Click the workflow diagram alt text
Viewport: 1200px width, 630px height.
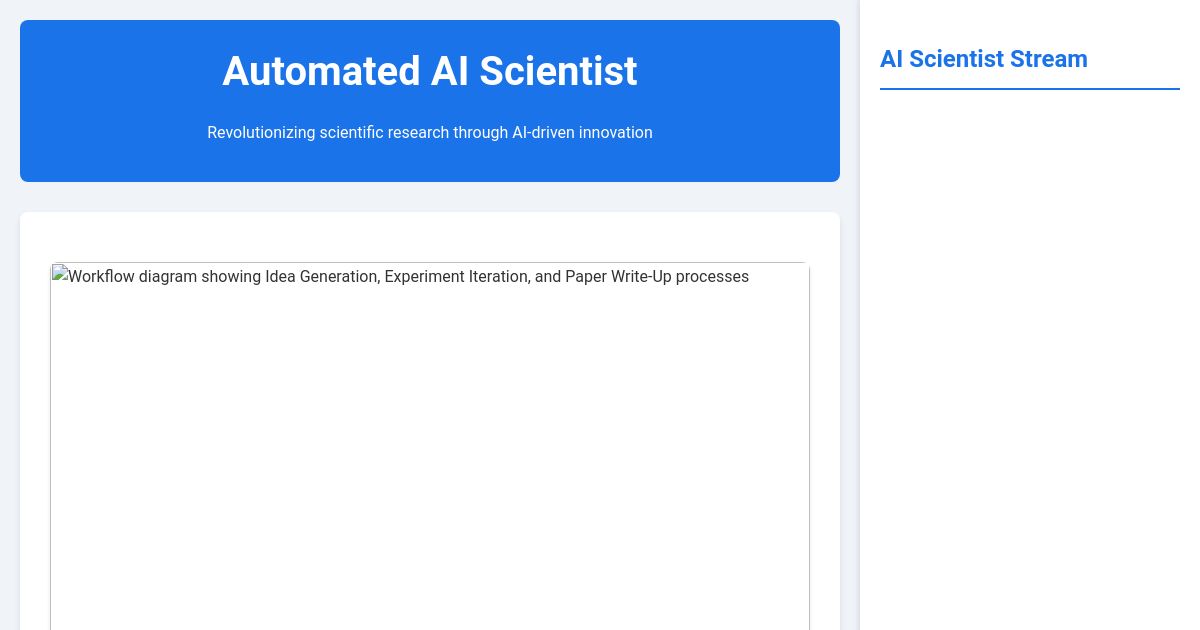(x=400, y=276)
